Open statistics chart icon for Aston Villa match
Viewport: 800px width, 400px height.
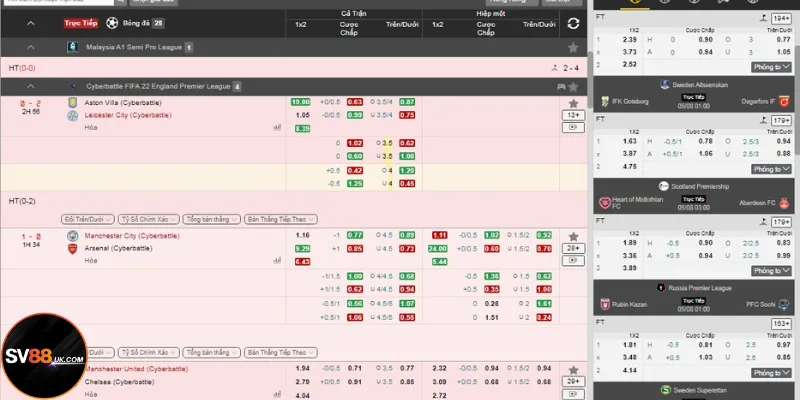(x=275, y=128)
